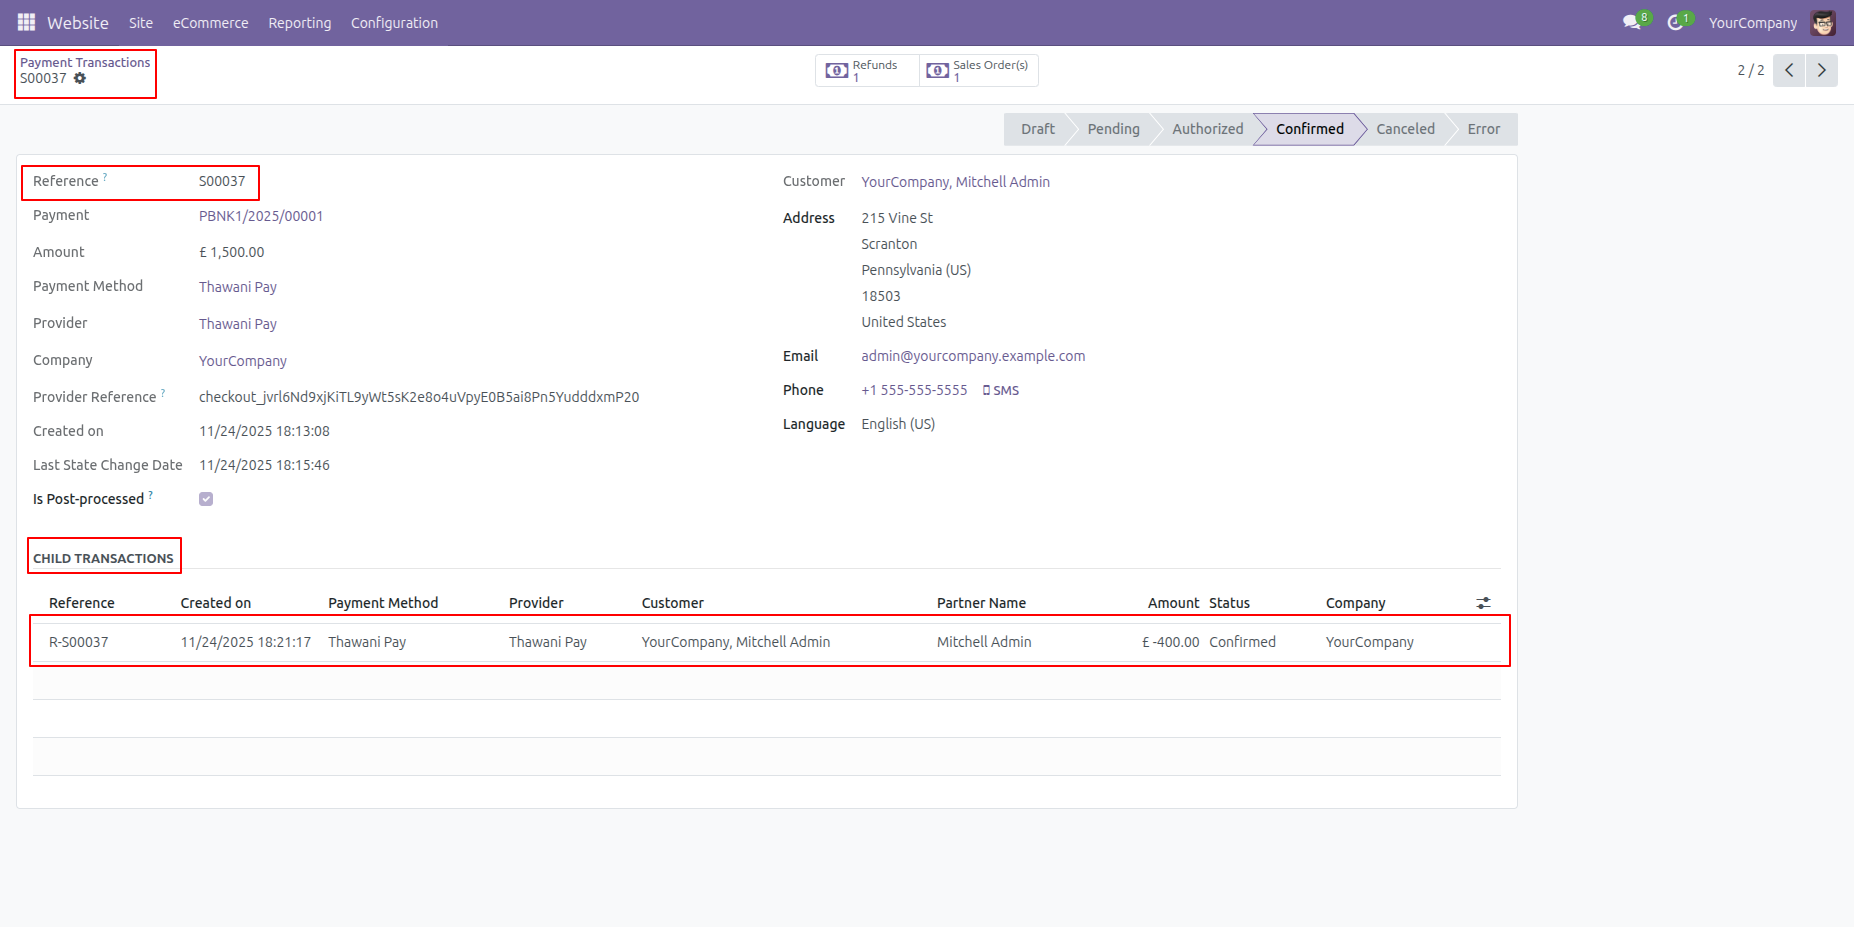Open the Sales Order(s) smart button
Screen dimensions: 1854x927
(979, 70)
